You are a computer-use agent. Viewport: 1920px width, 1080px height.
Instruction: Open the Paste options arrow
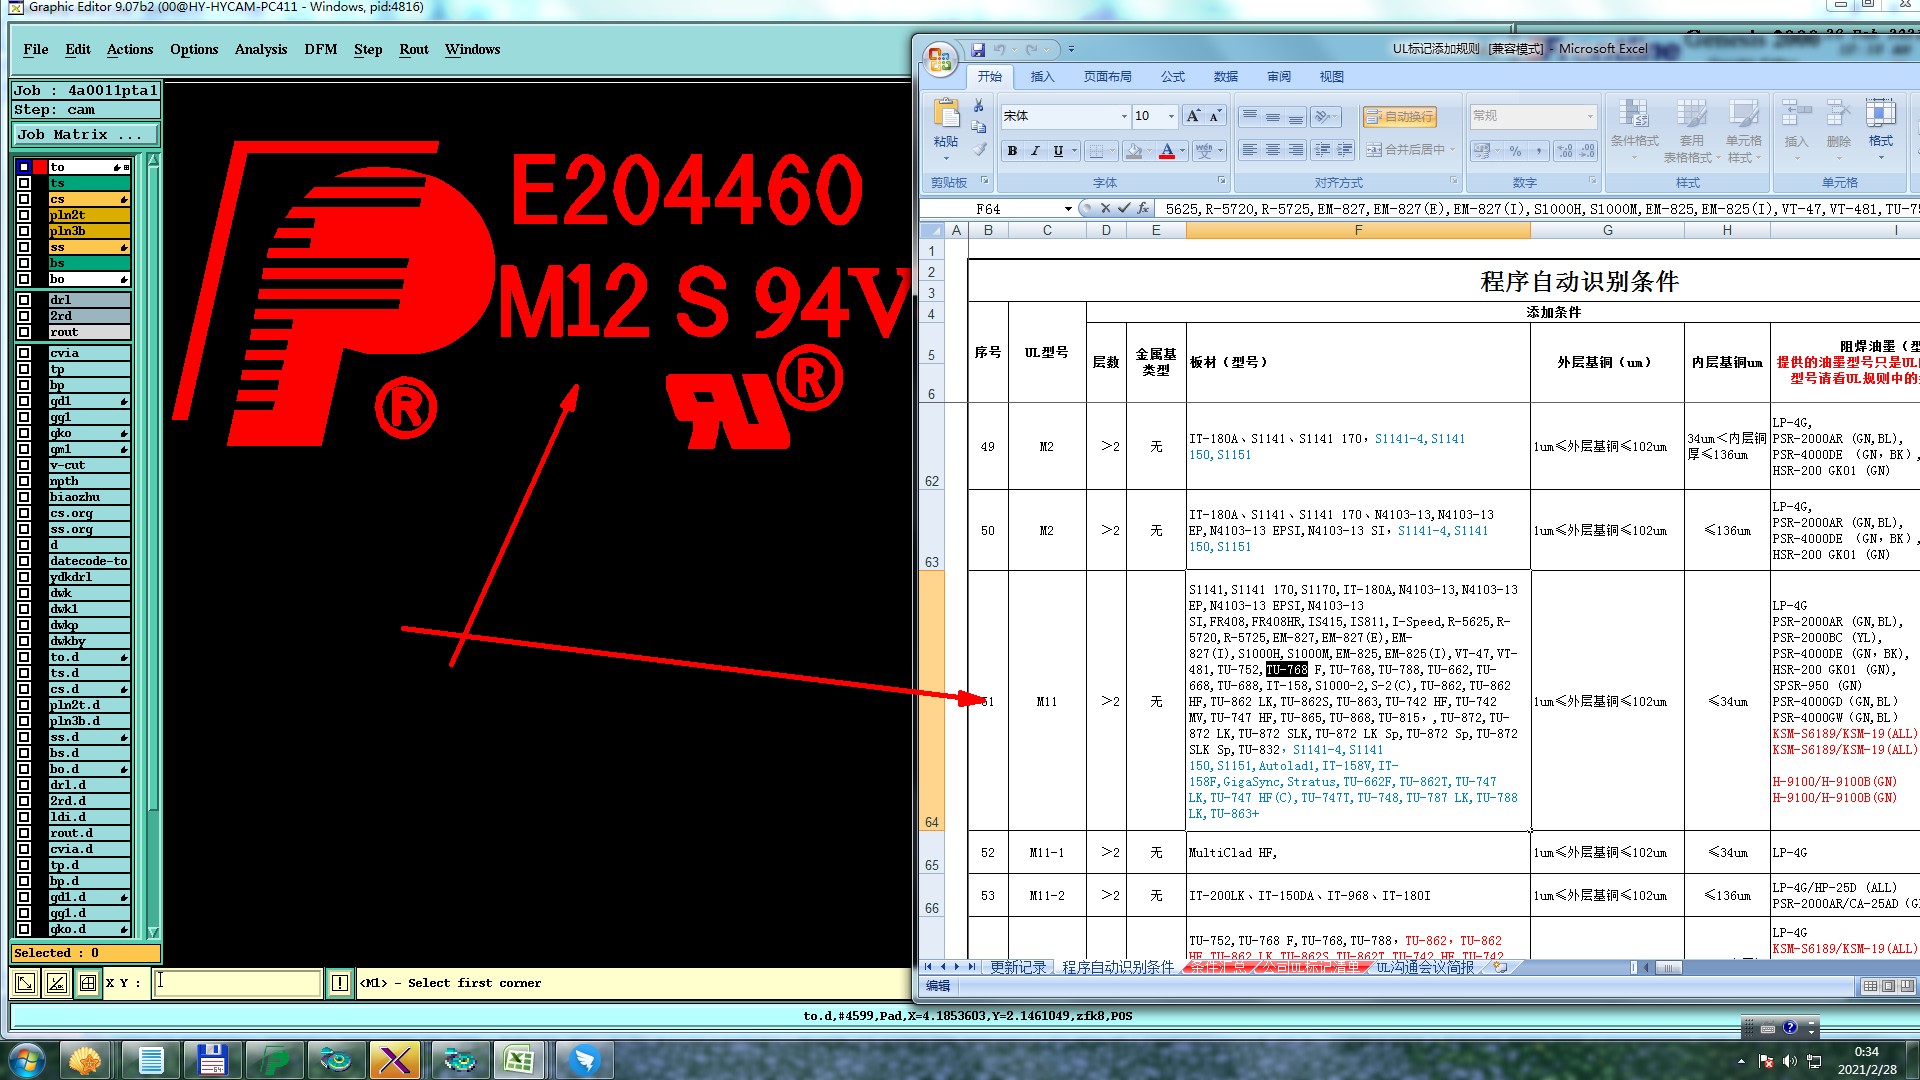pyautogui.click(x=946, y=156)
